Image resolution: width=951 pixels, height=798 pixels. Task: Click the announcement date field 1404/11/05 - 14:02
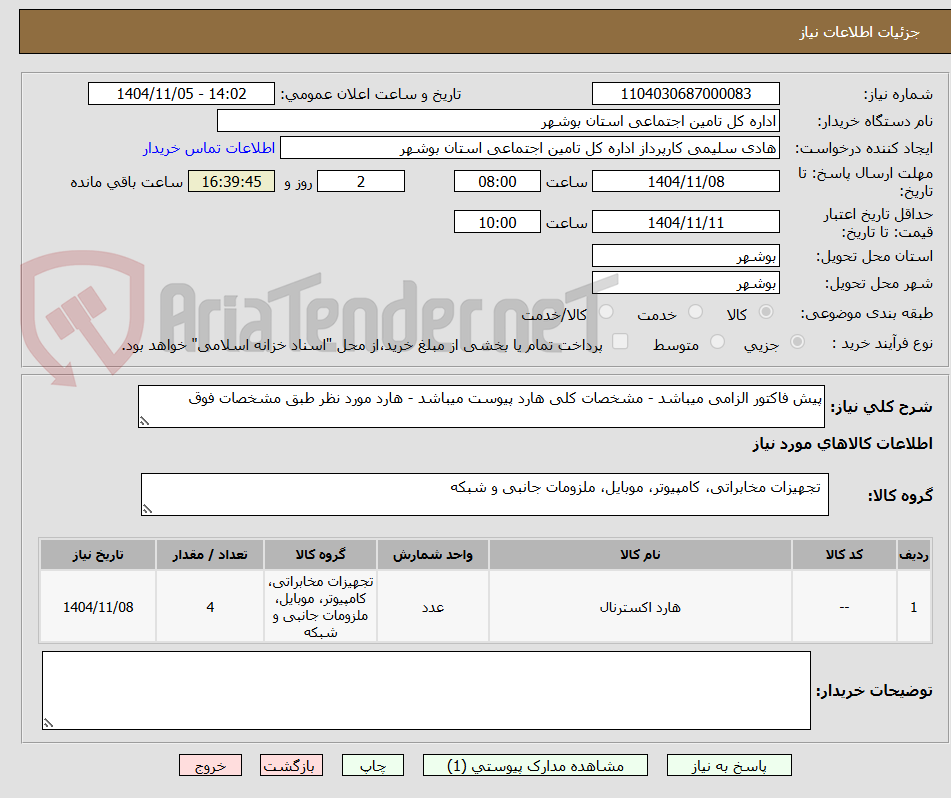[181, 94]
